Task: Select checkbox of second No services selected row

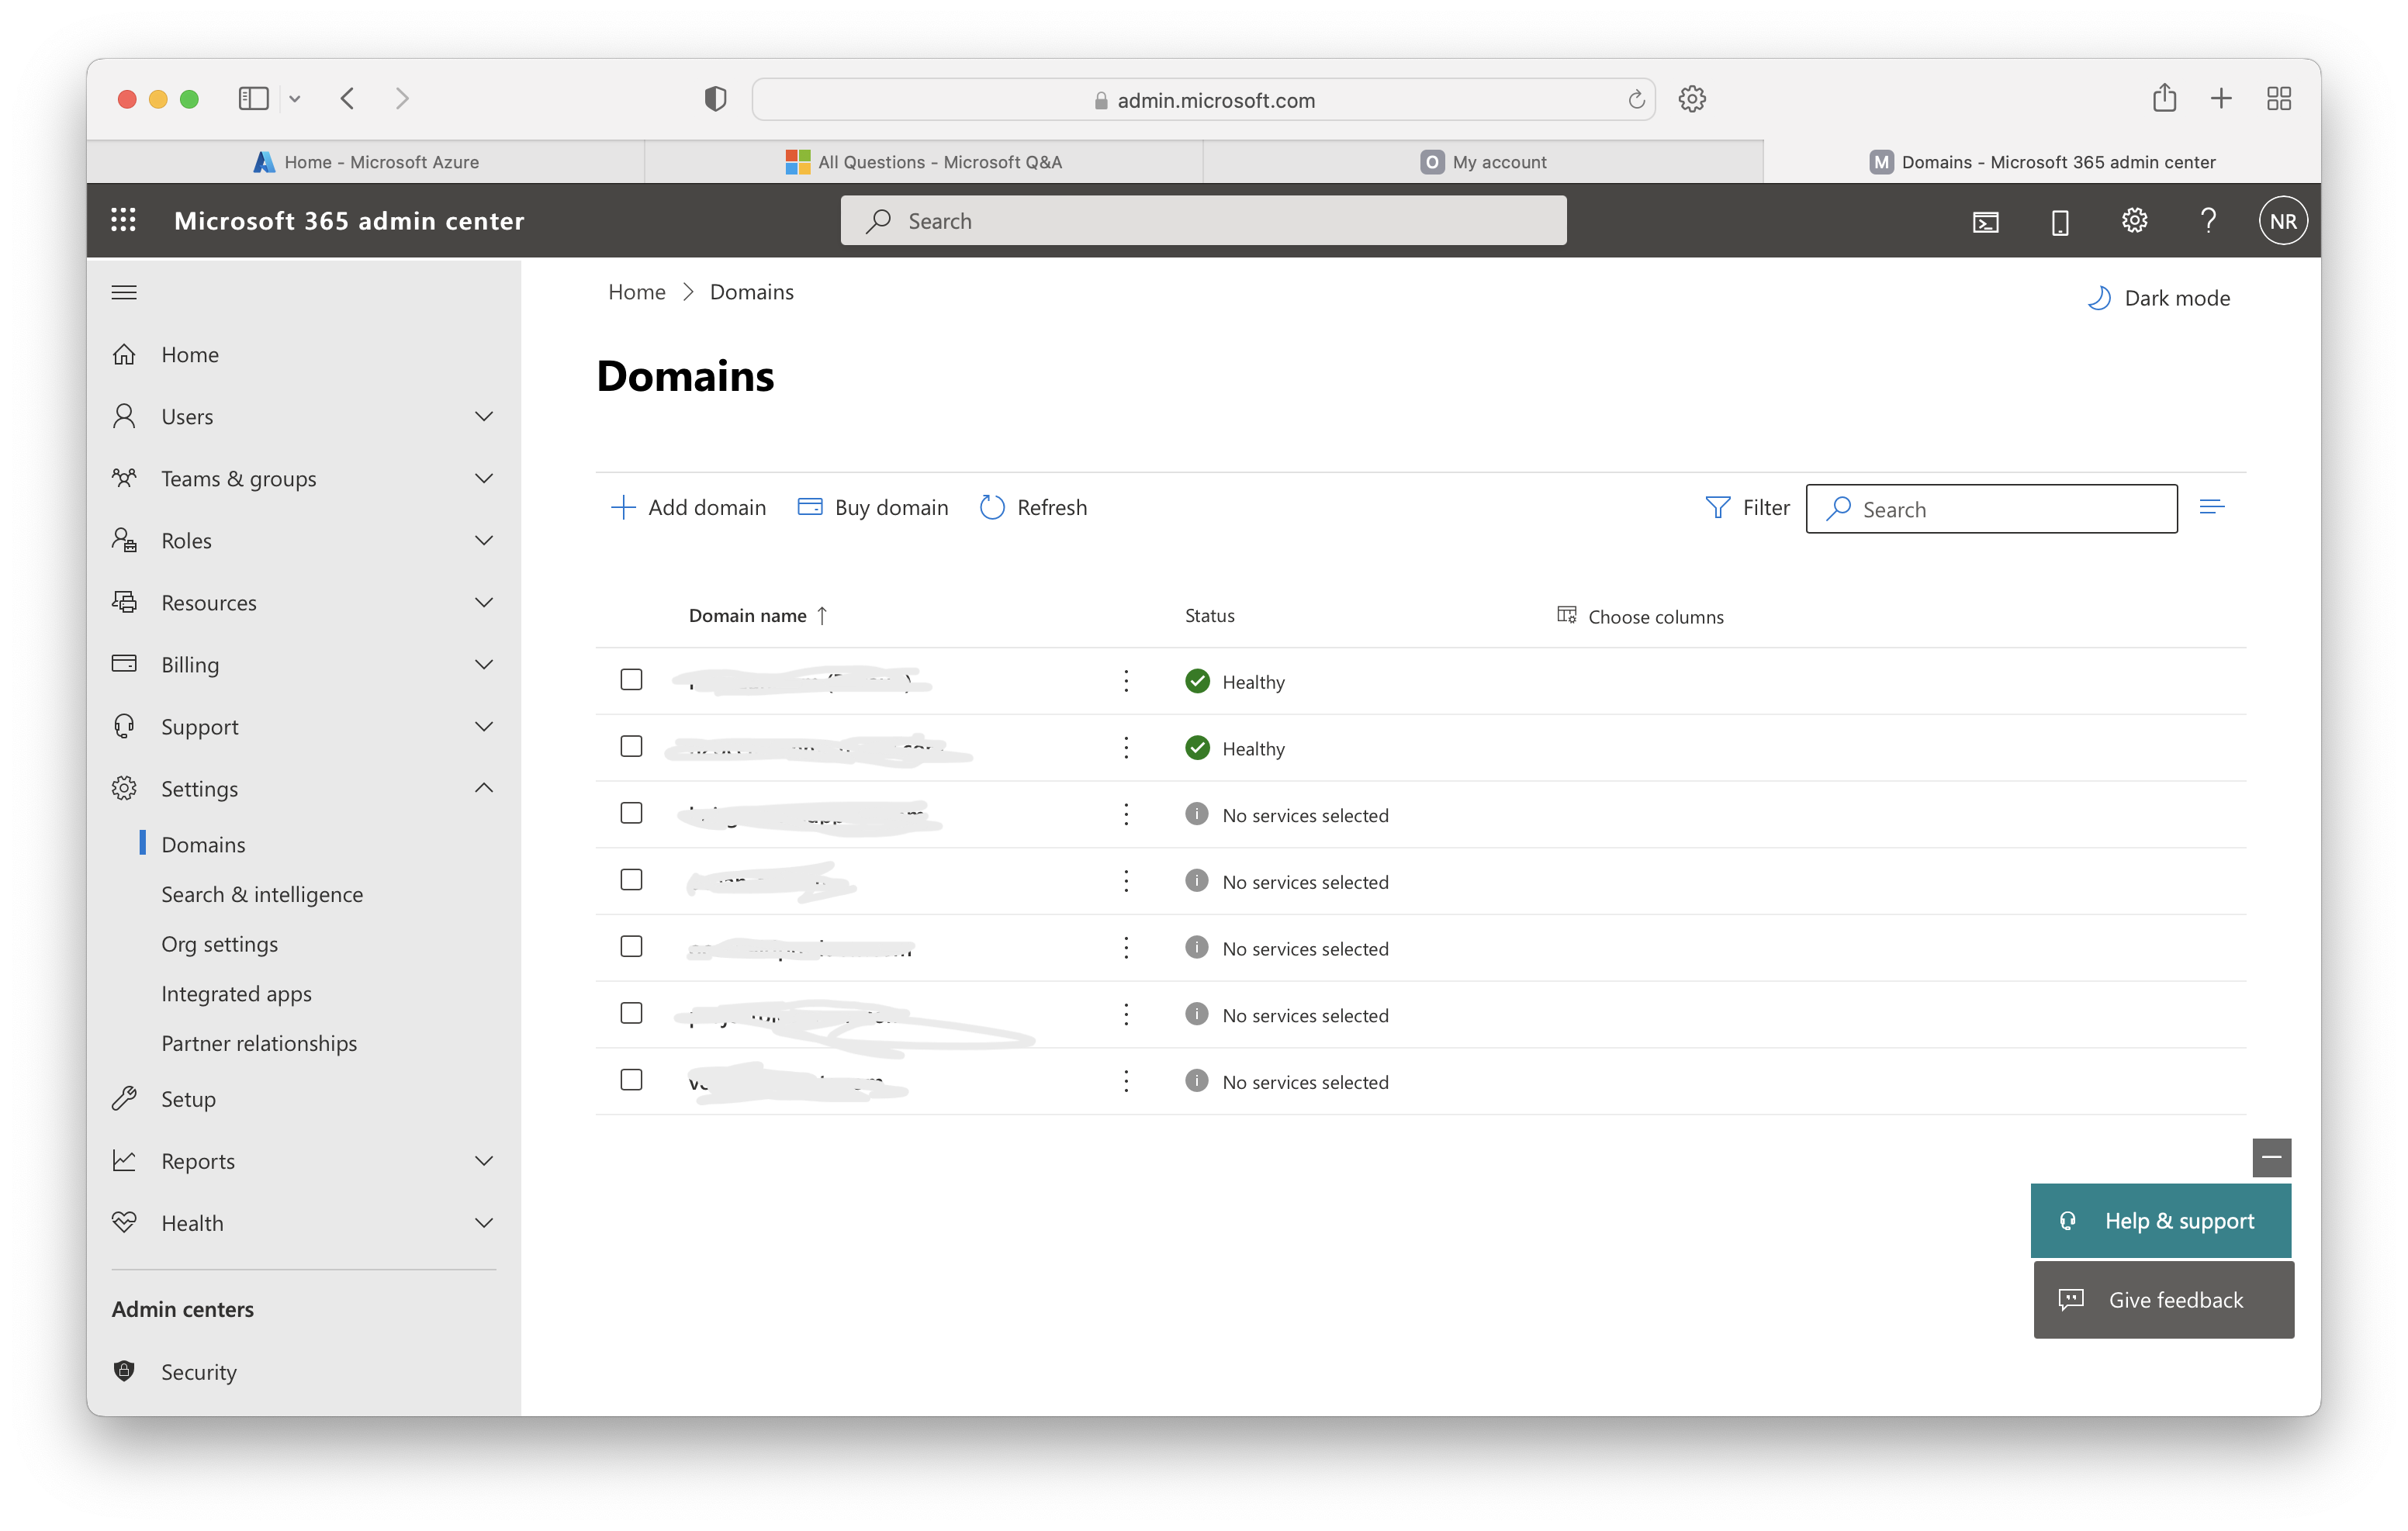Action: [631, 880]
